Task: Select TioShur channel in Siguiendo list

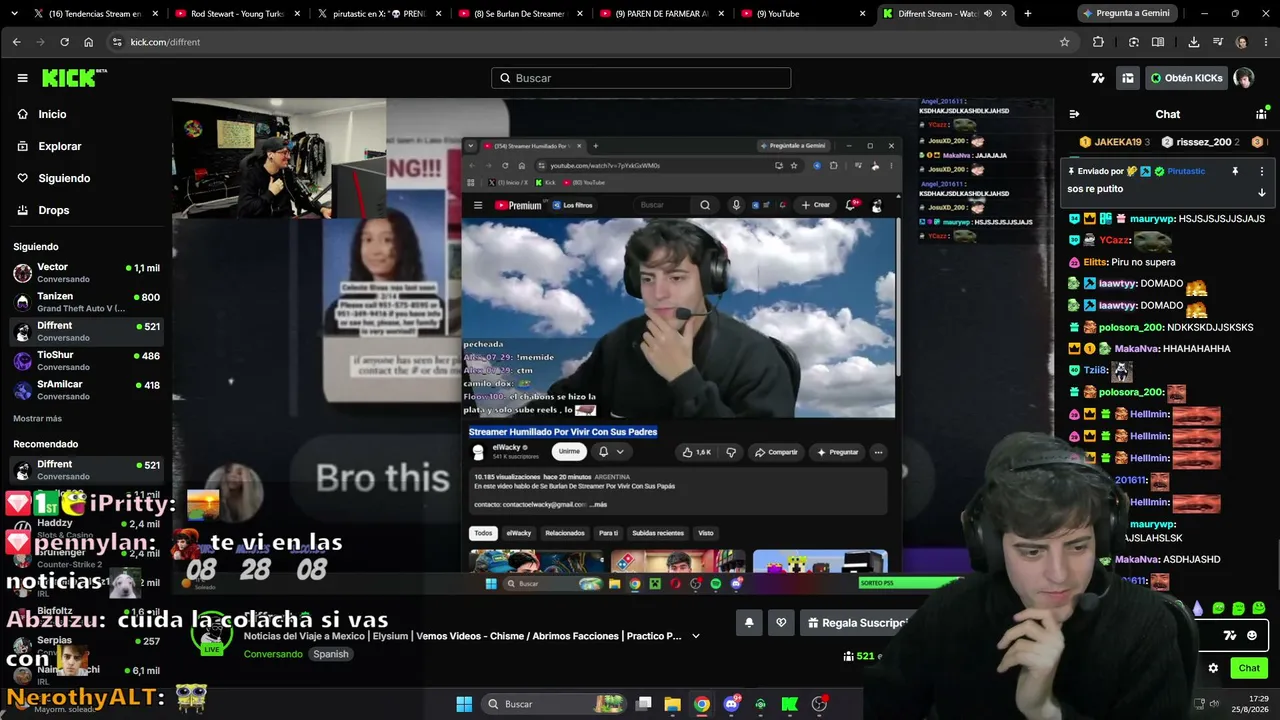Action: click(x=86, y=360)
